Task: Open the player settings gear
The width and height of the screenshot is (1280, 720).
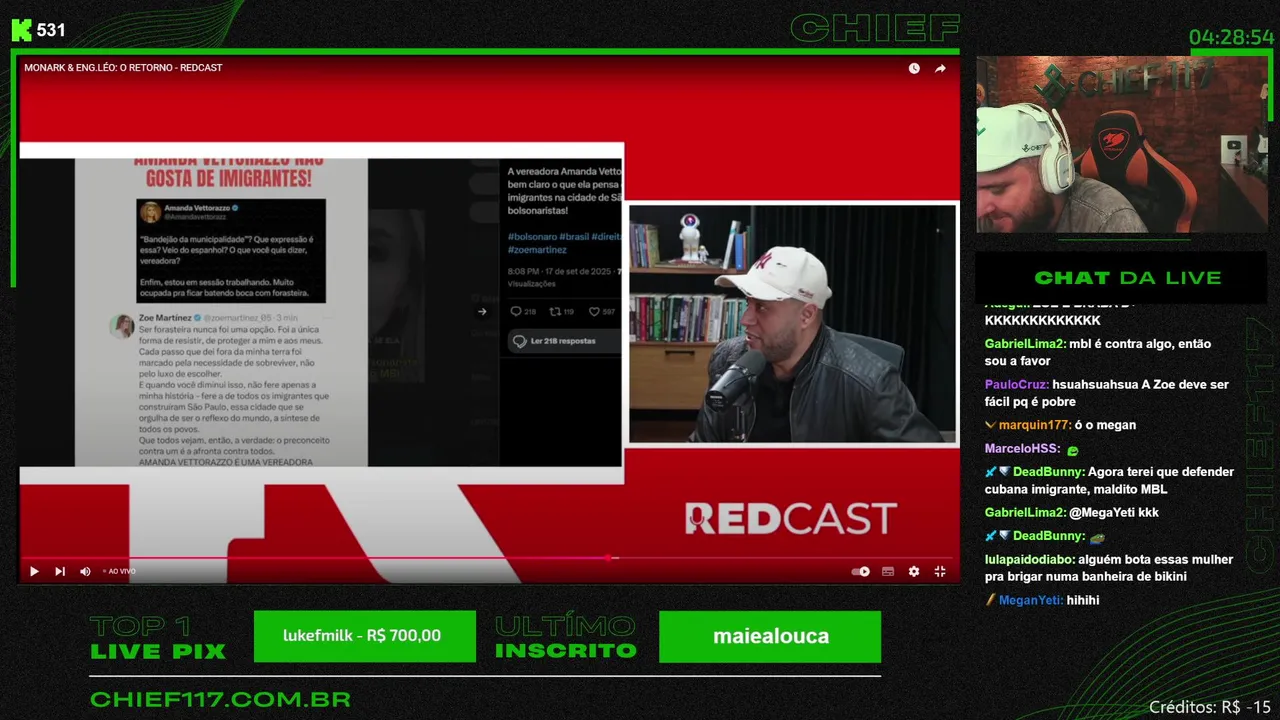Action: pyautogui.click(x=914, y=571)
